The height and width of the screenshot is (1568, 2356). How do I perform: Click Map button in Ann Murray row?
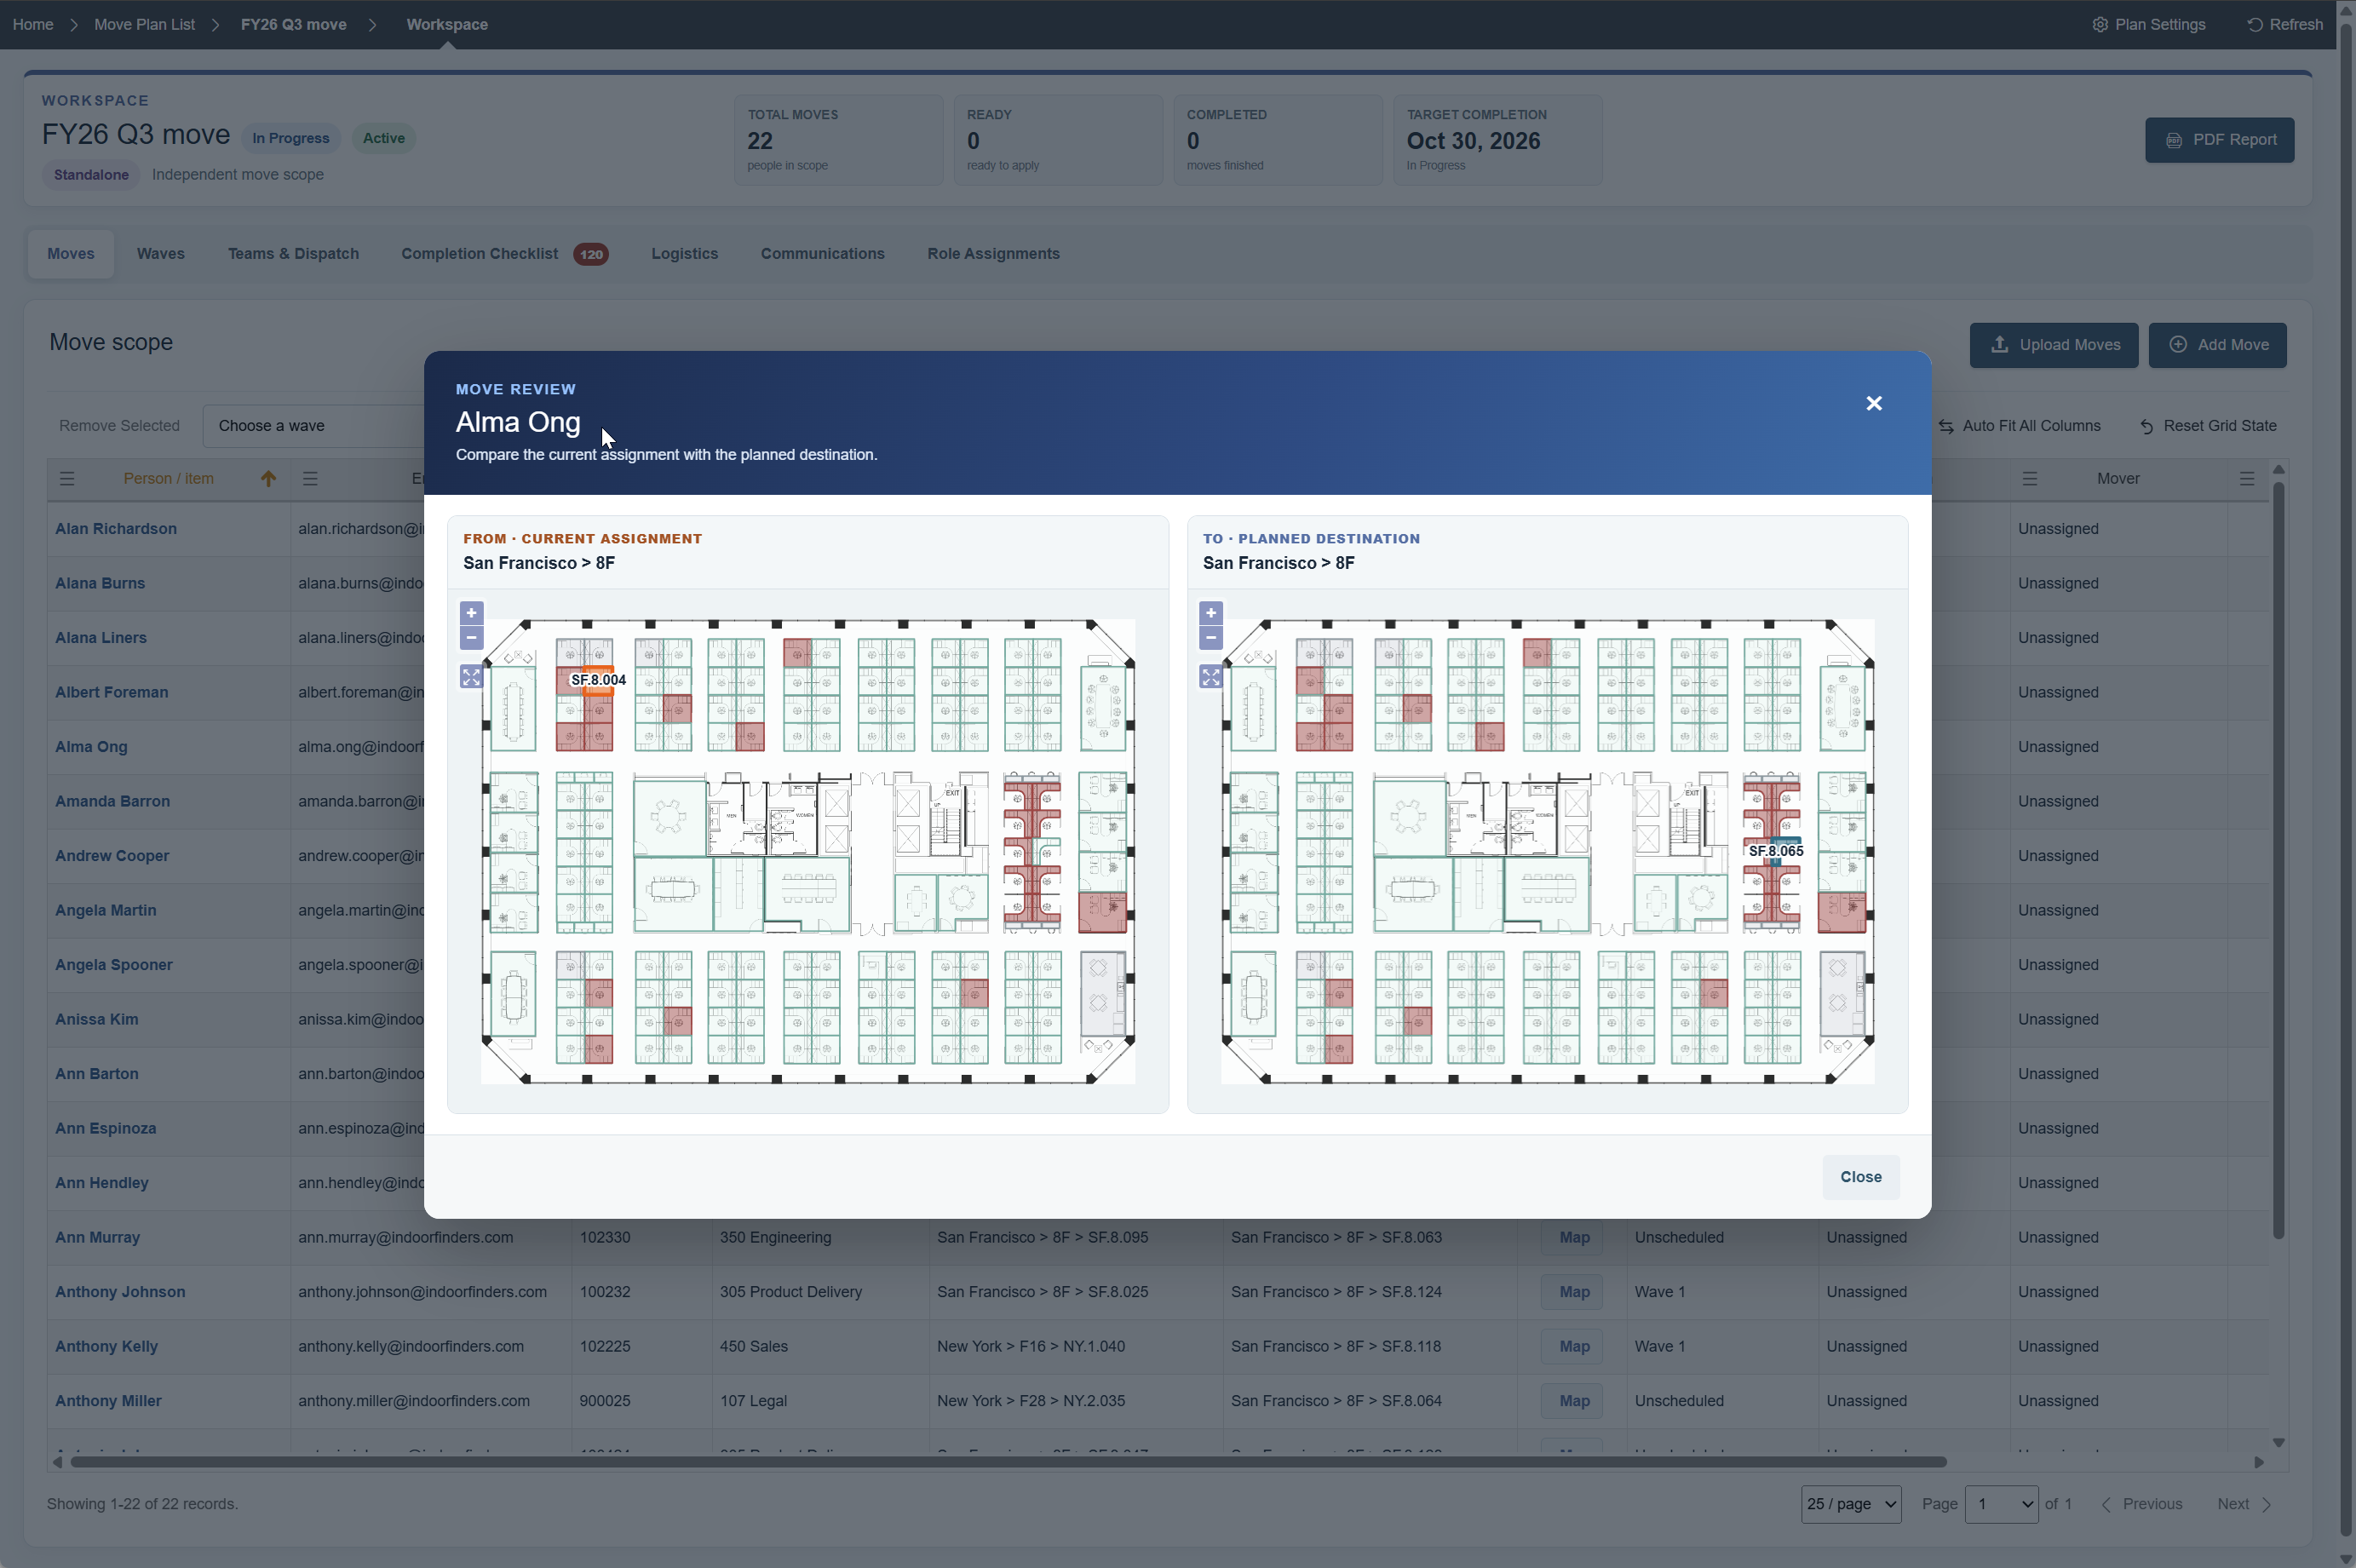(x=1574, y=1238)
